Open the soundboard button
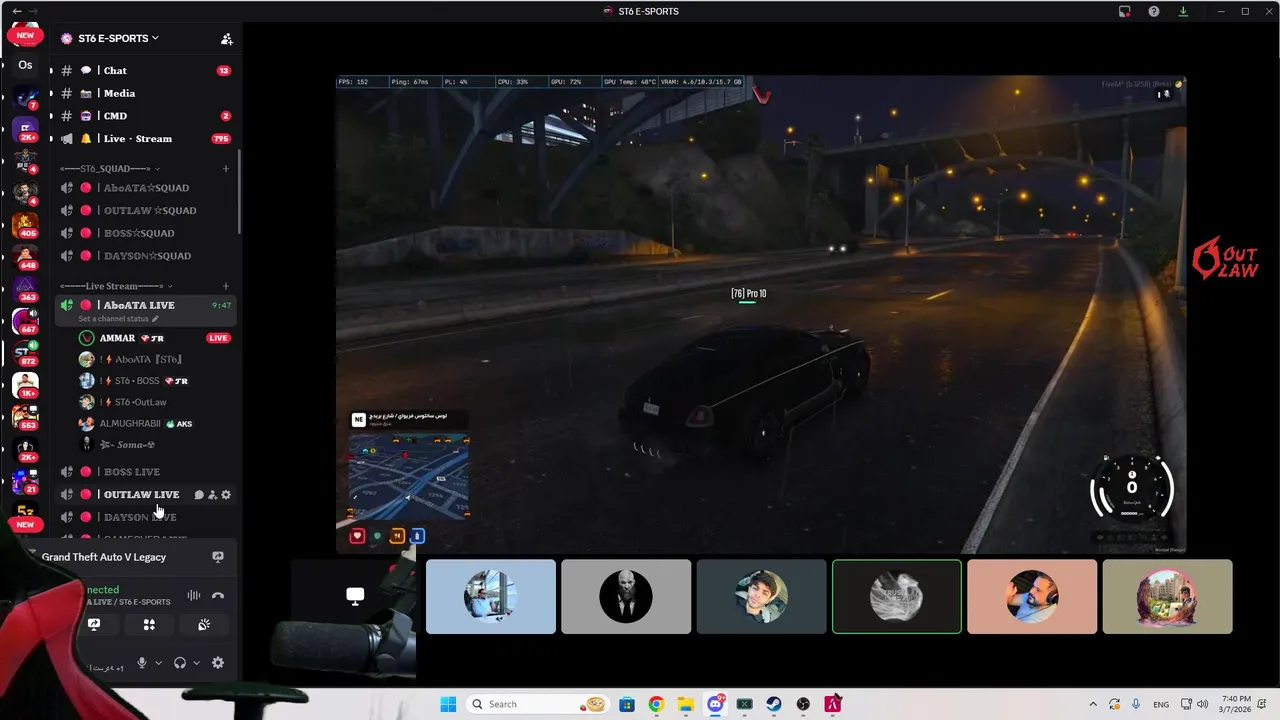 pos(204,624)
